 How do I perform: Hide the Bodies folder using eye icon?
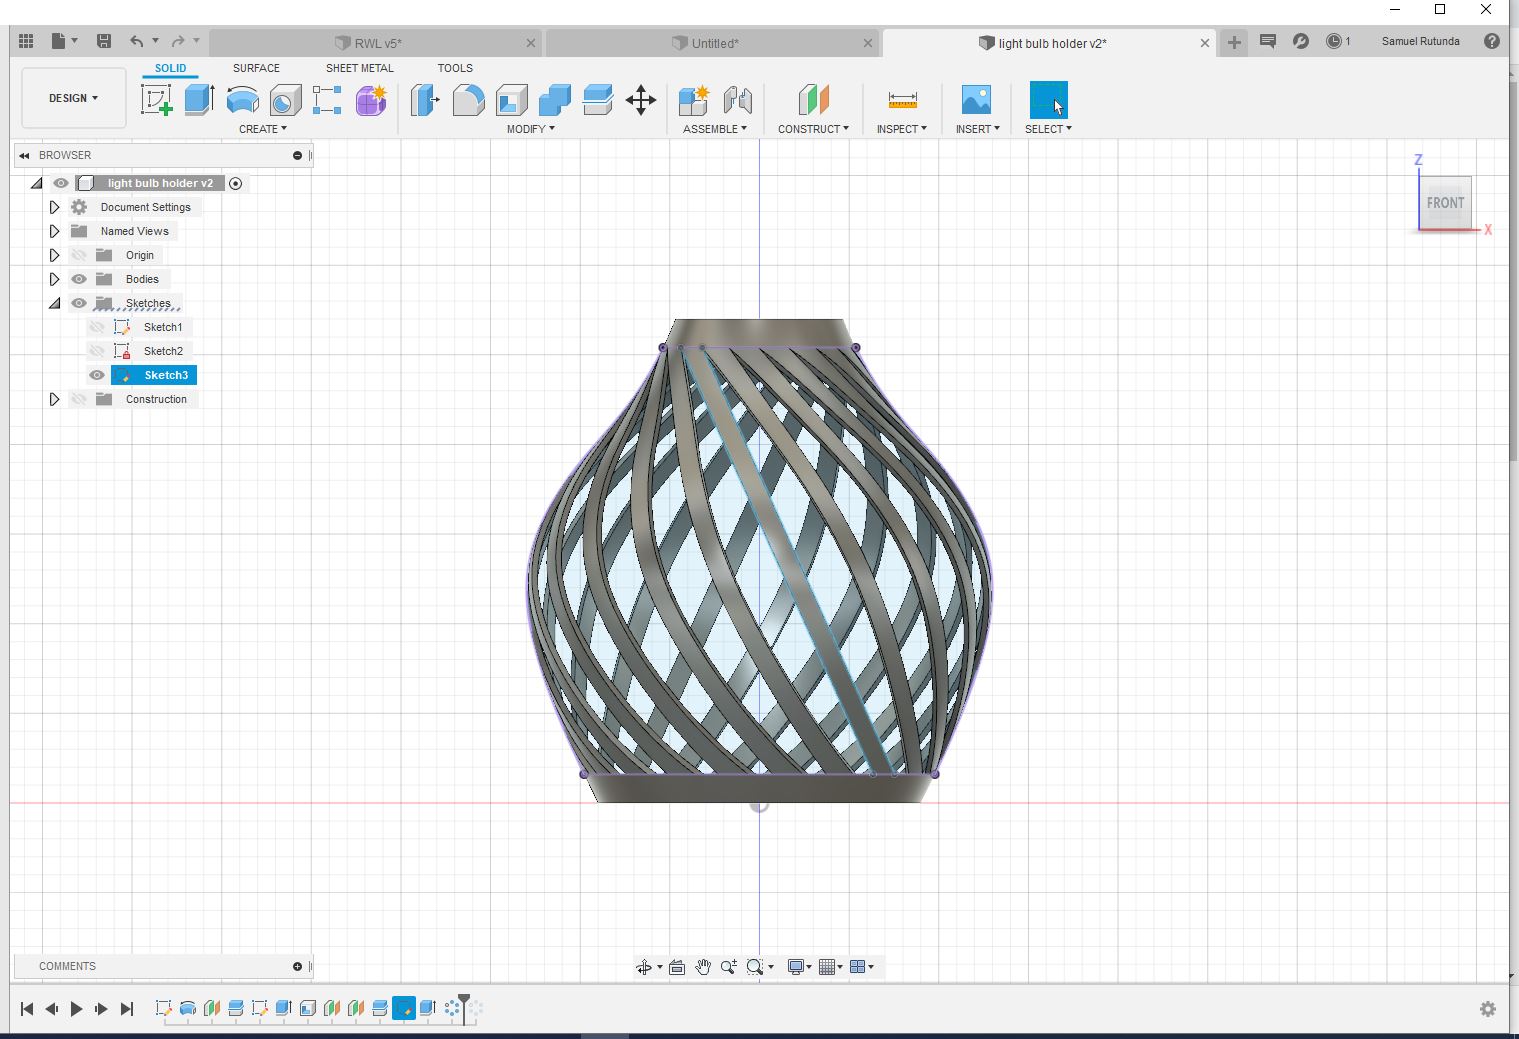coord(79,279)
